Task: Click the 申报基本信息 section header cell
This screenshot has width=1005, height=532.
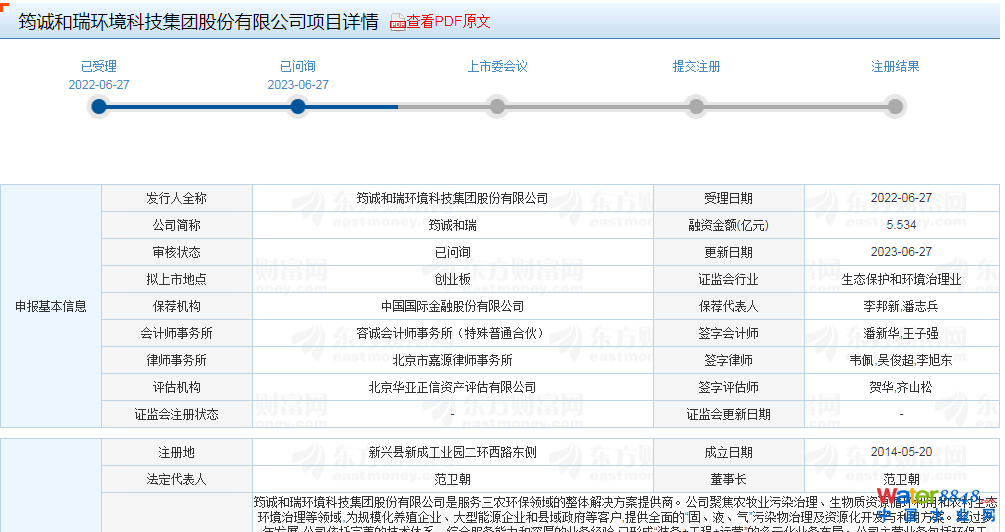Action: pos(51,307)
